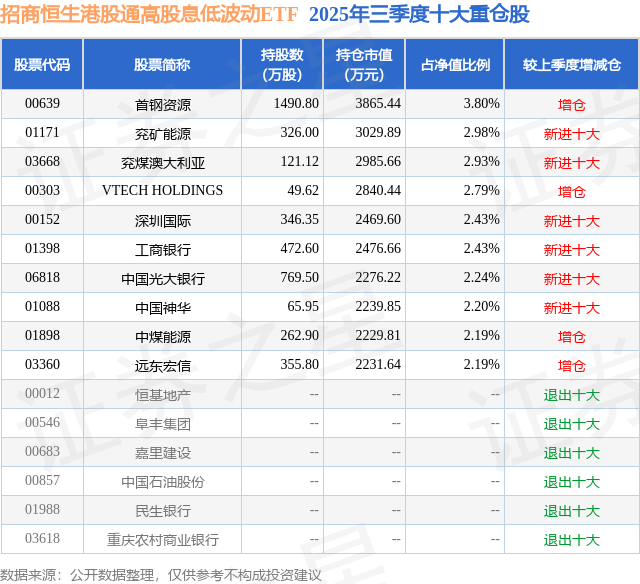Click the 占净值比例 column header
Image resolution: width=640 pixels, height=584 pixels.
[x=455, y=64]
